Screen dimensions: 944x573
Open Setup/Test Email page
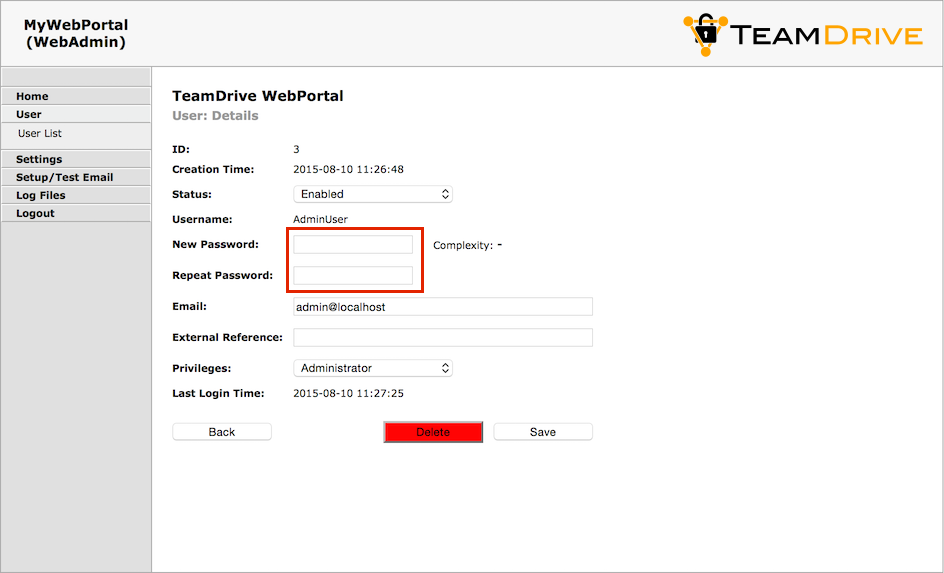(x=76, y=178)
